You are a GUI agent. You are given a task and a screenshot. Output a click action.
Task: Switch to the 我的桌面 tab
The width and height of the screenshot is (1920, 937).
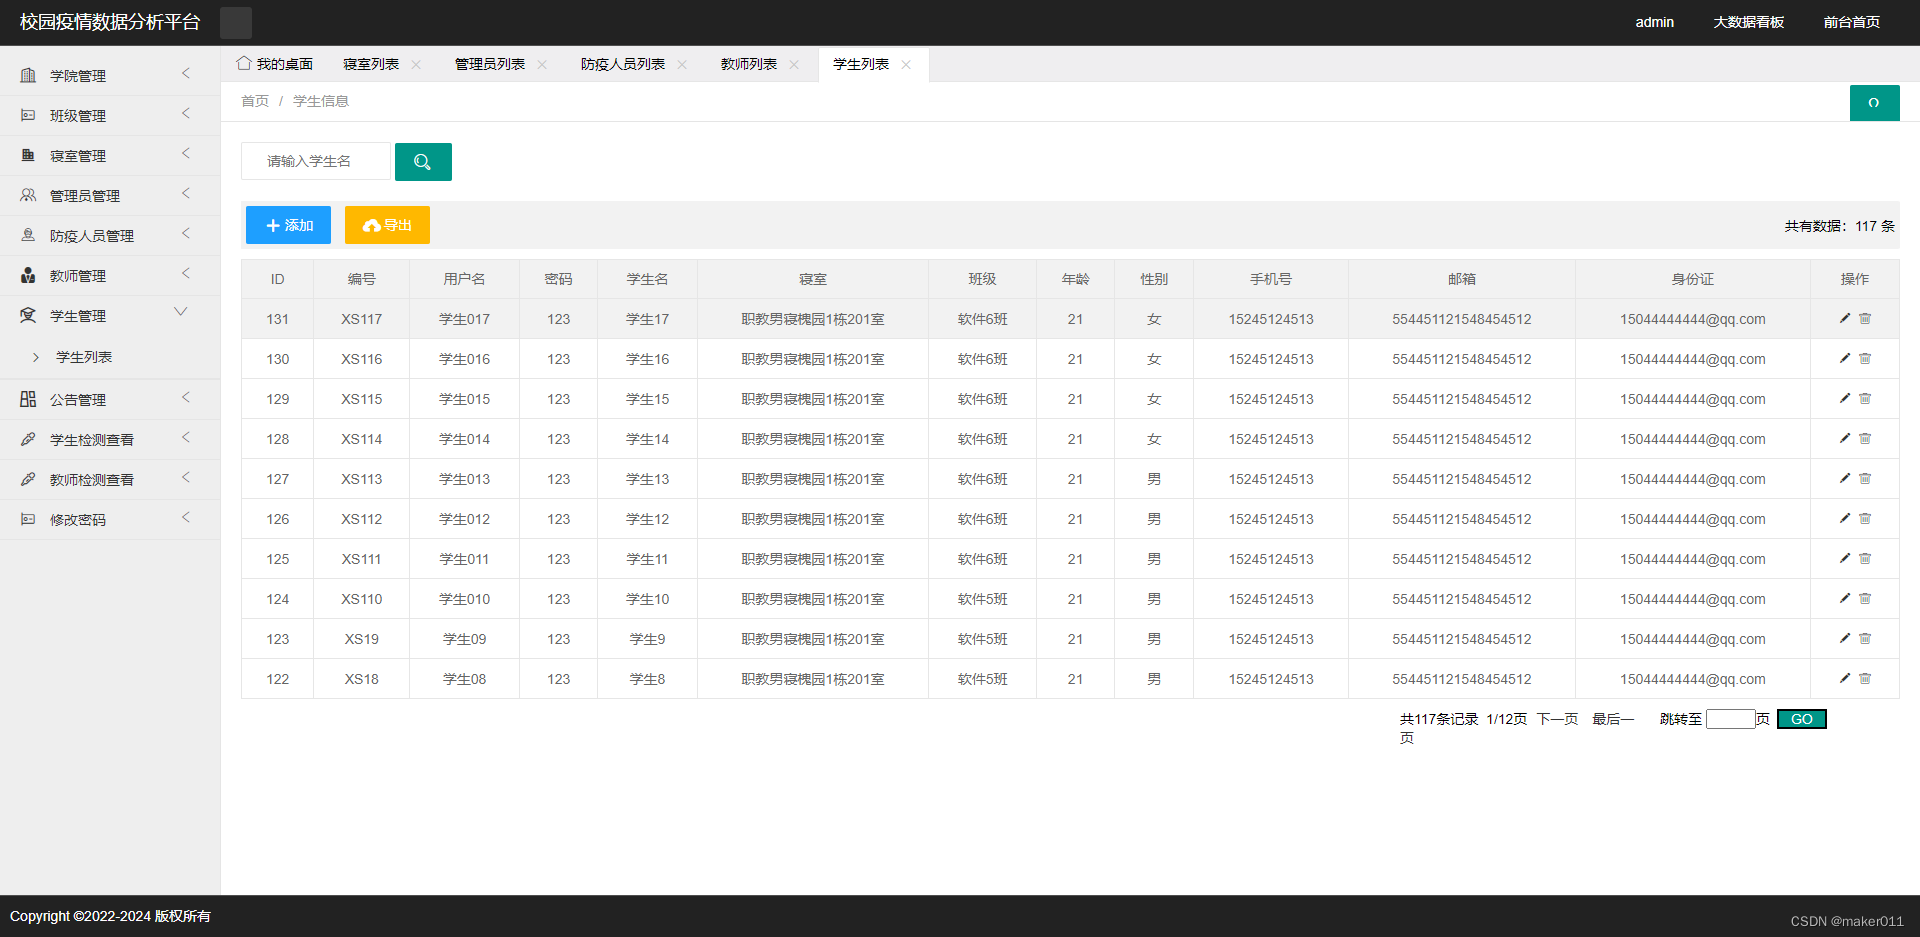[275, 64]
